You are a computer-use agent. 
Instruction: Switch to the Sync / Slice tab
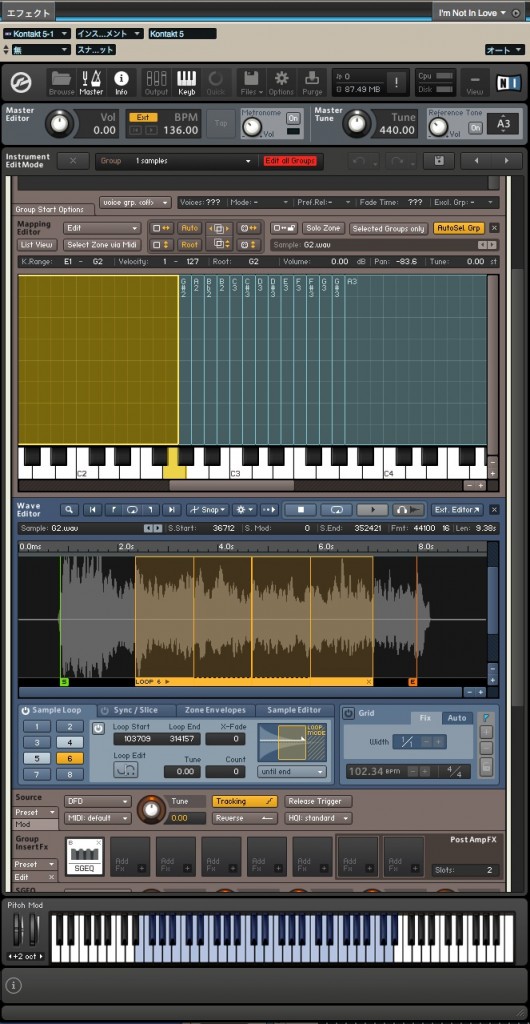point(136,710)
